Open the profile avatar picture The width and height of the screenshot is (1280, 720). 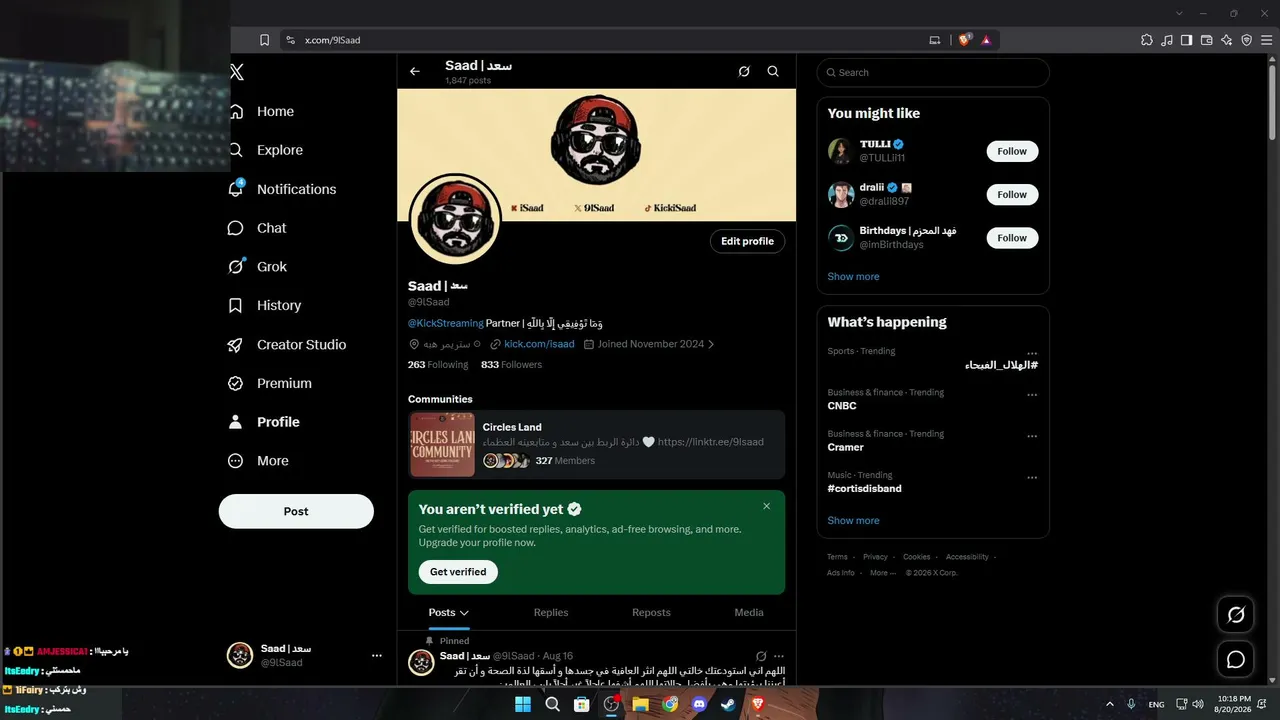pyautogui.click(x=455, y=220)
